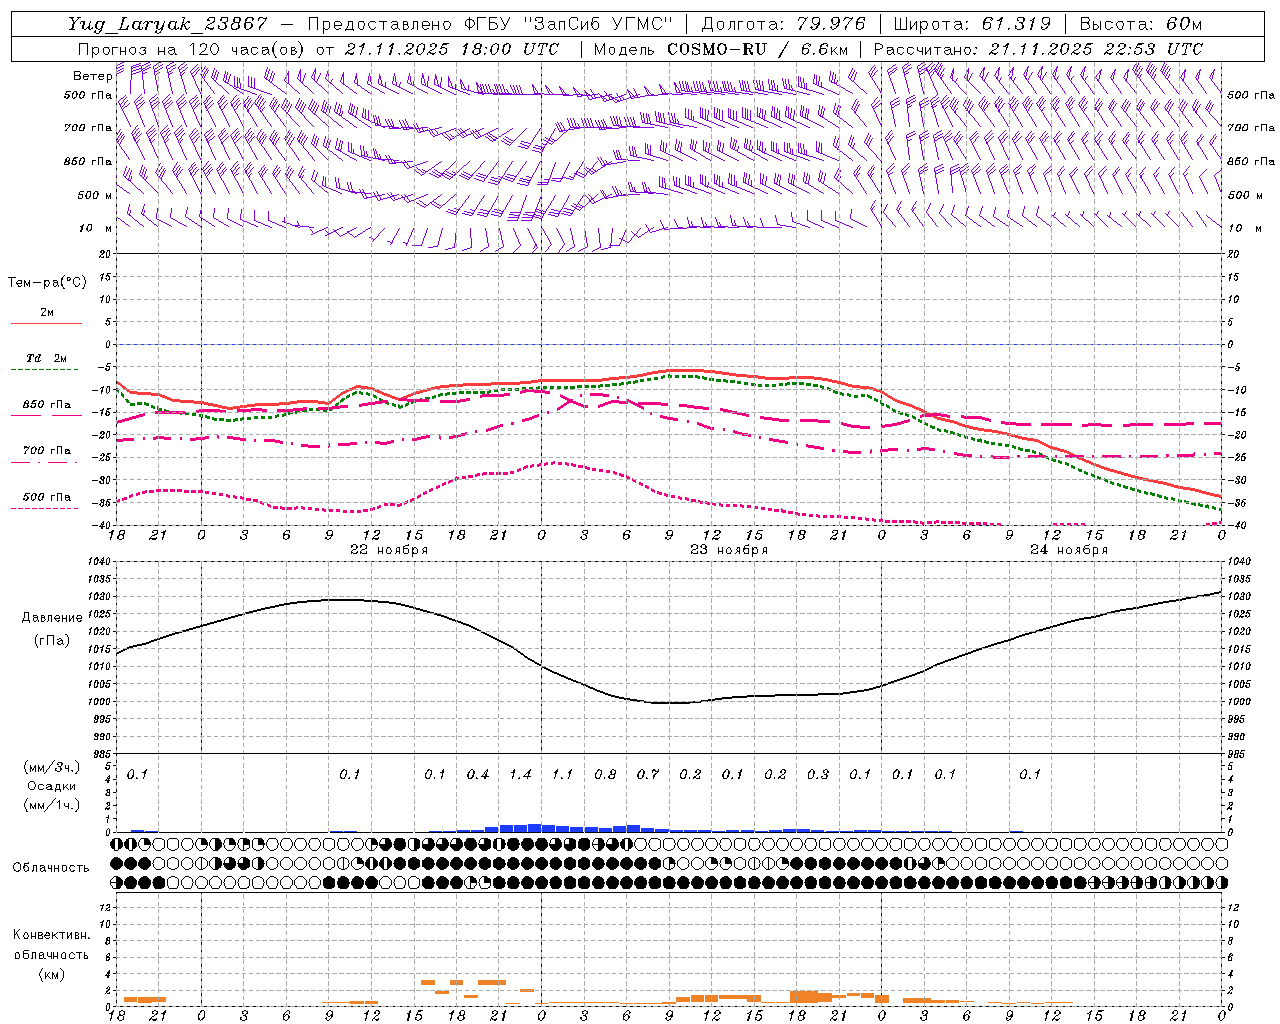This screenshot has height=1024, width=1280.
Task: Click the Ветер section label
Action: [x=92, y=76]
